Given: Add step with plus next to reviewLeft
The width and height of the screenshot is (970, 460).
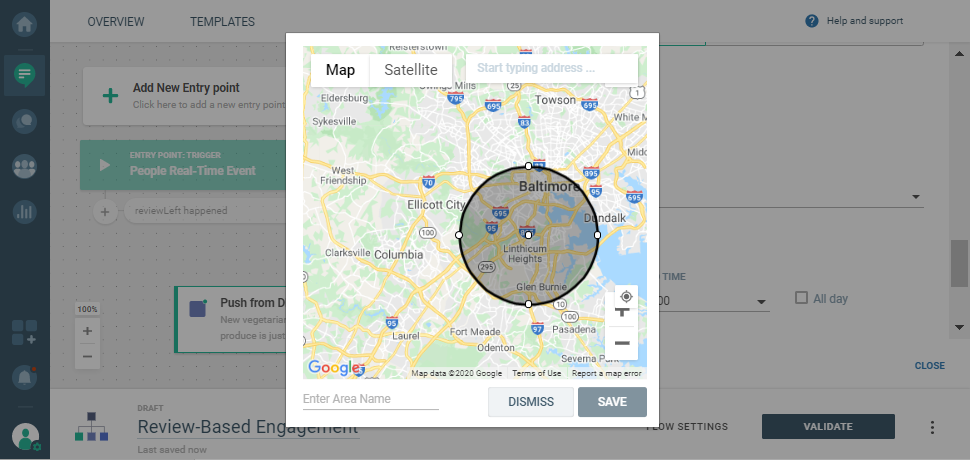Looking at the screenshot, I should (x=105, y=211).
